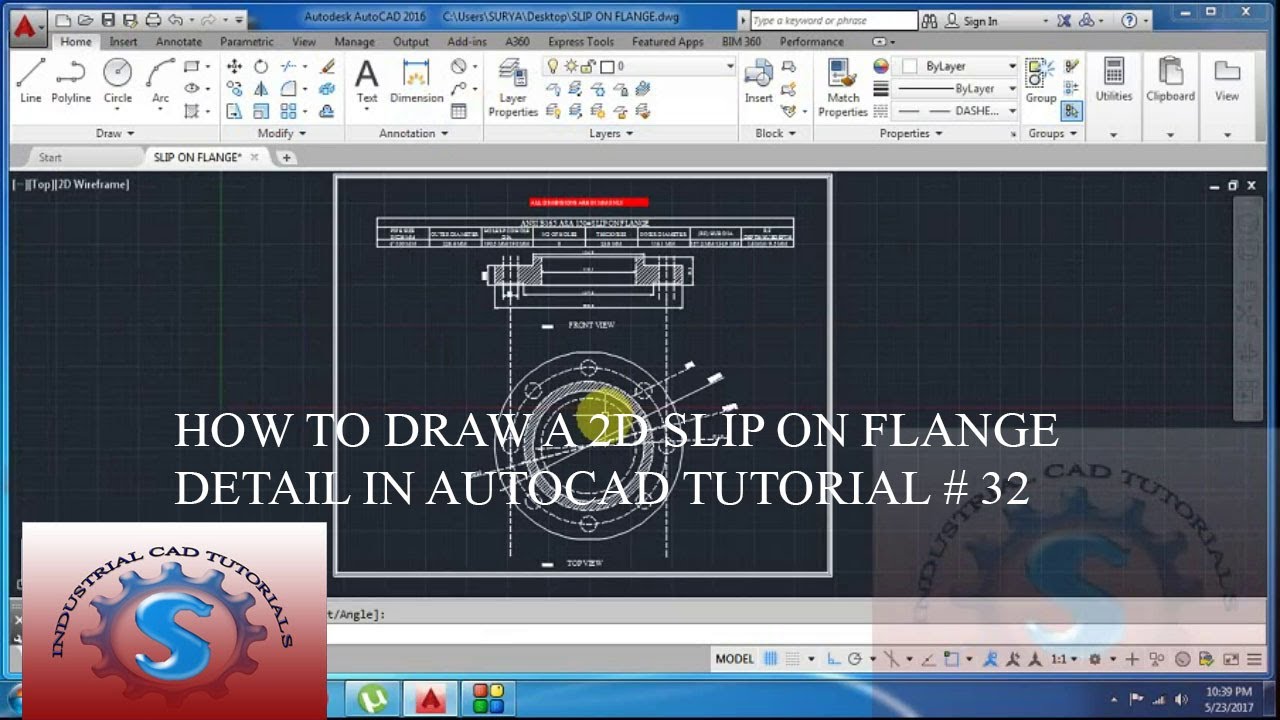Click the Stretch tool icon
Image resolution: width=1280 pixels, height=720 pixels.
pyautogui.click(x=234, y=111)
